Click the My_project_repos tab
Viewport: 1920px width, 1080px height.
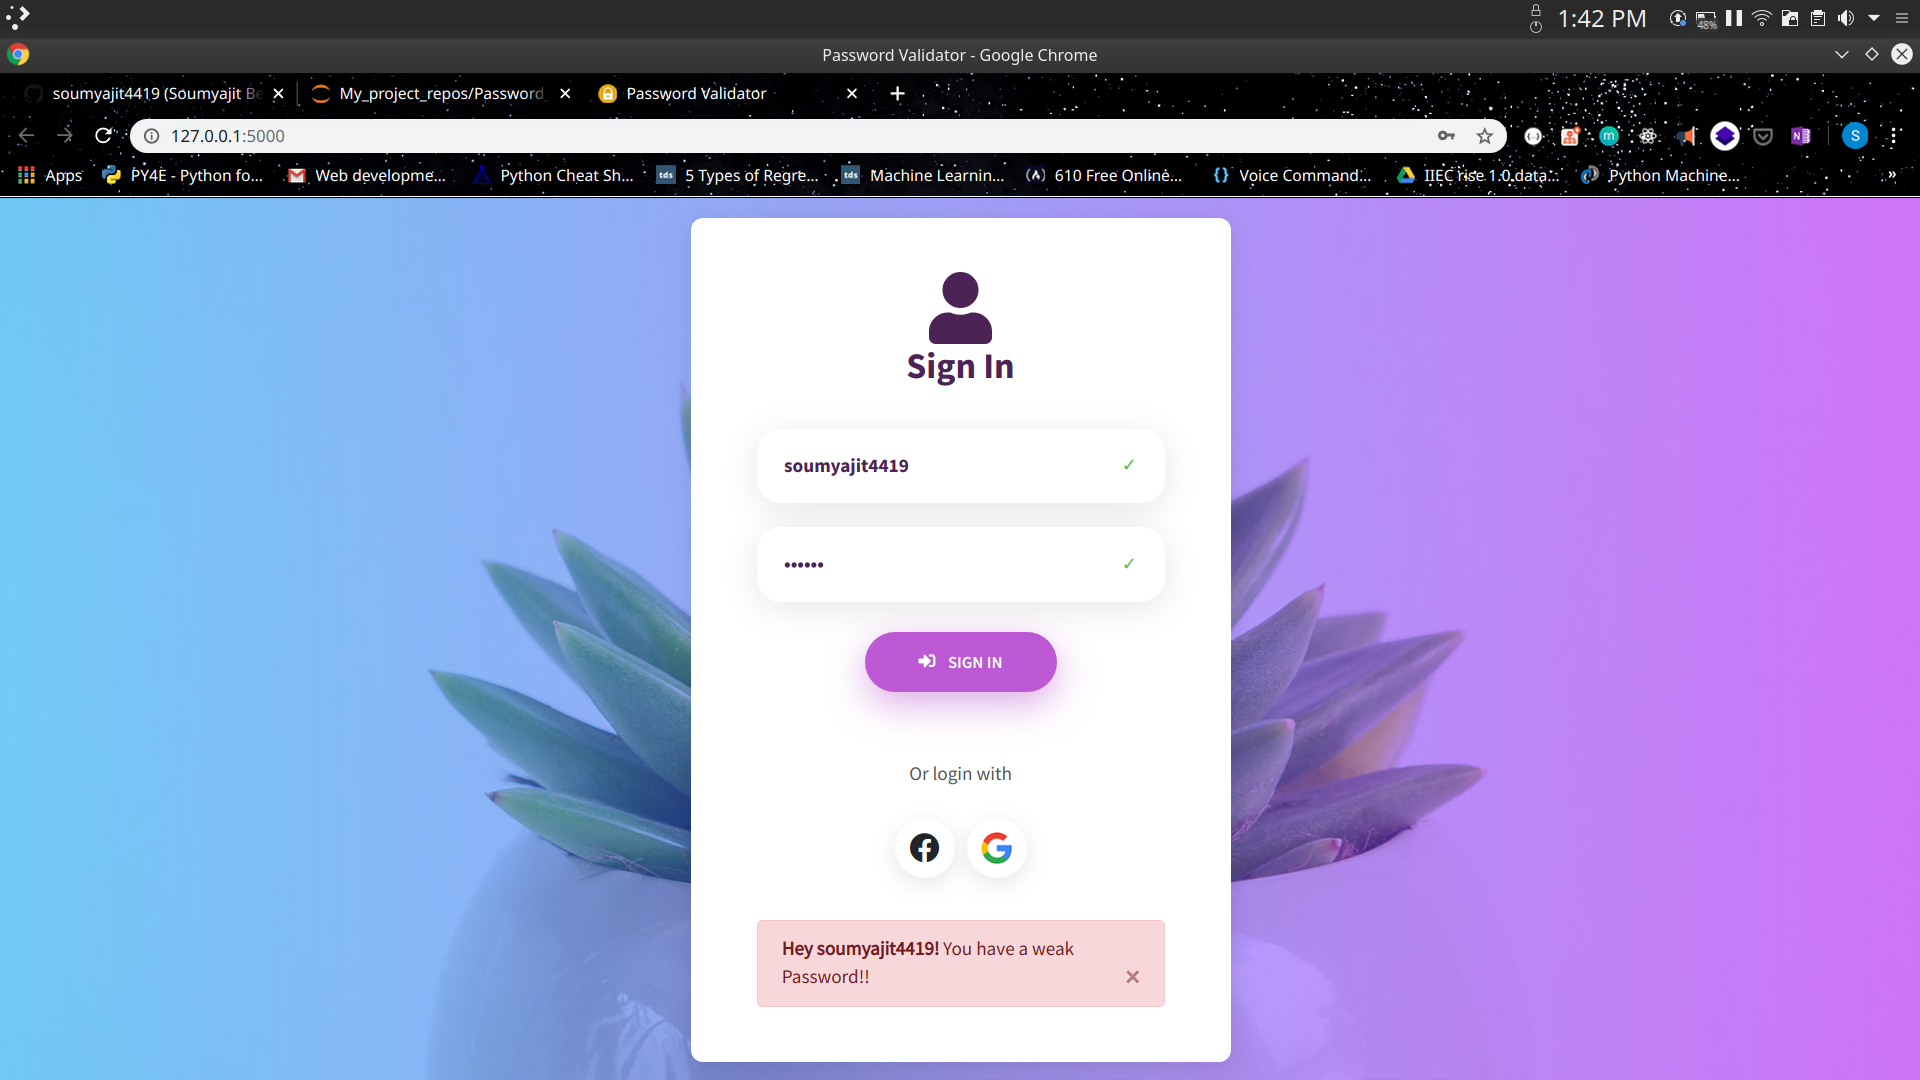440,92
